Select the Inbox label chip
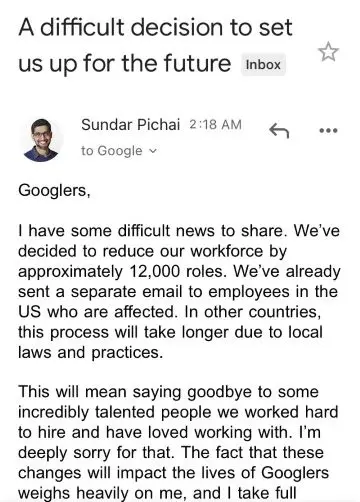This screenshot has width=360, height=502. point(263,64)
